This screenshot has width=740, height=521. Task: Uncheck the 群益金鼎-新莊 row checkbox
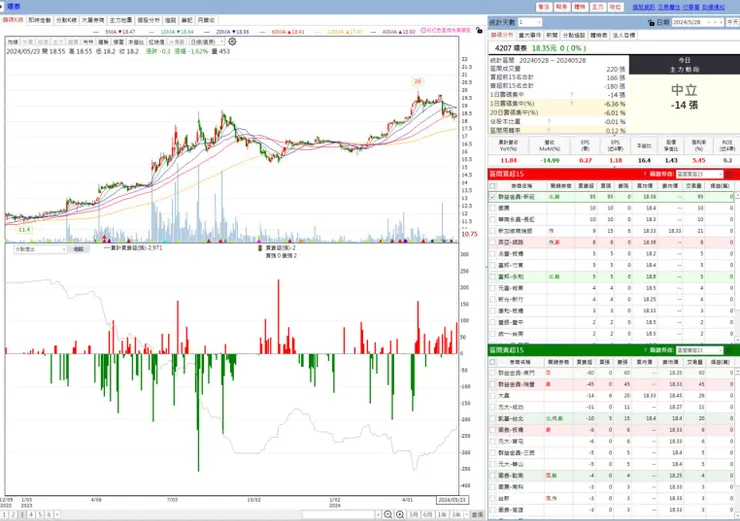493,196
